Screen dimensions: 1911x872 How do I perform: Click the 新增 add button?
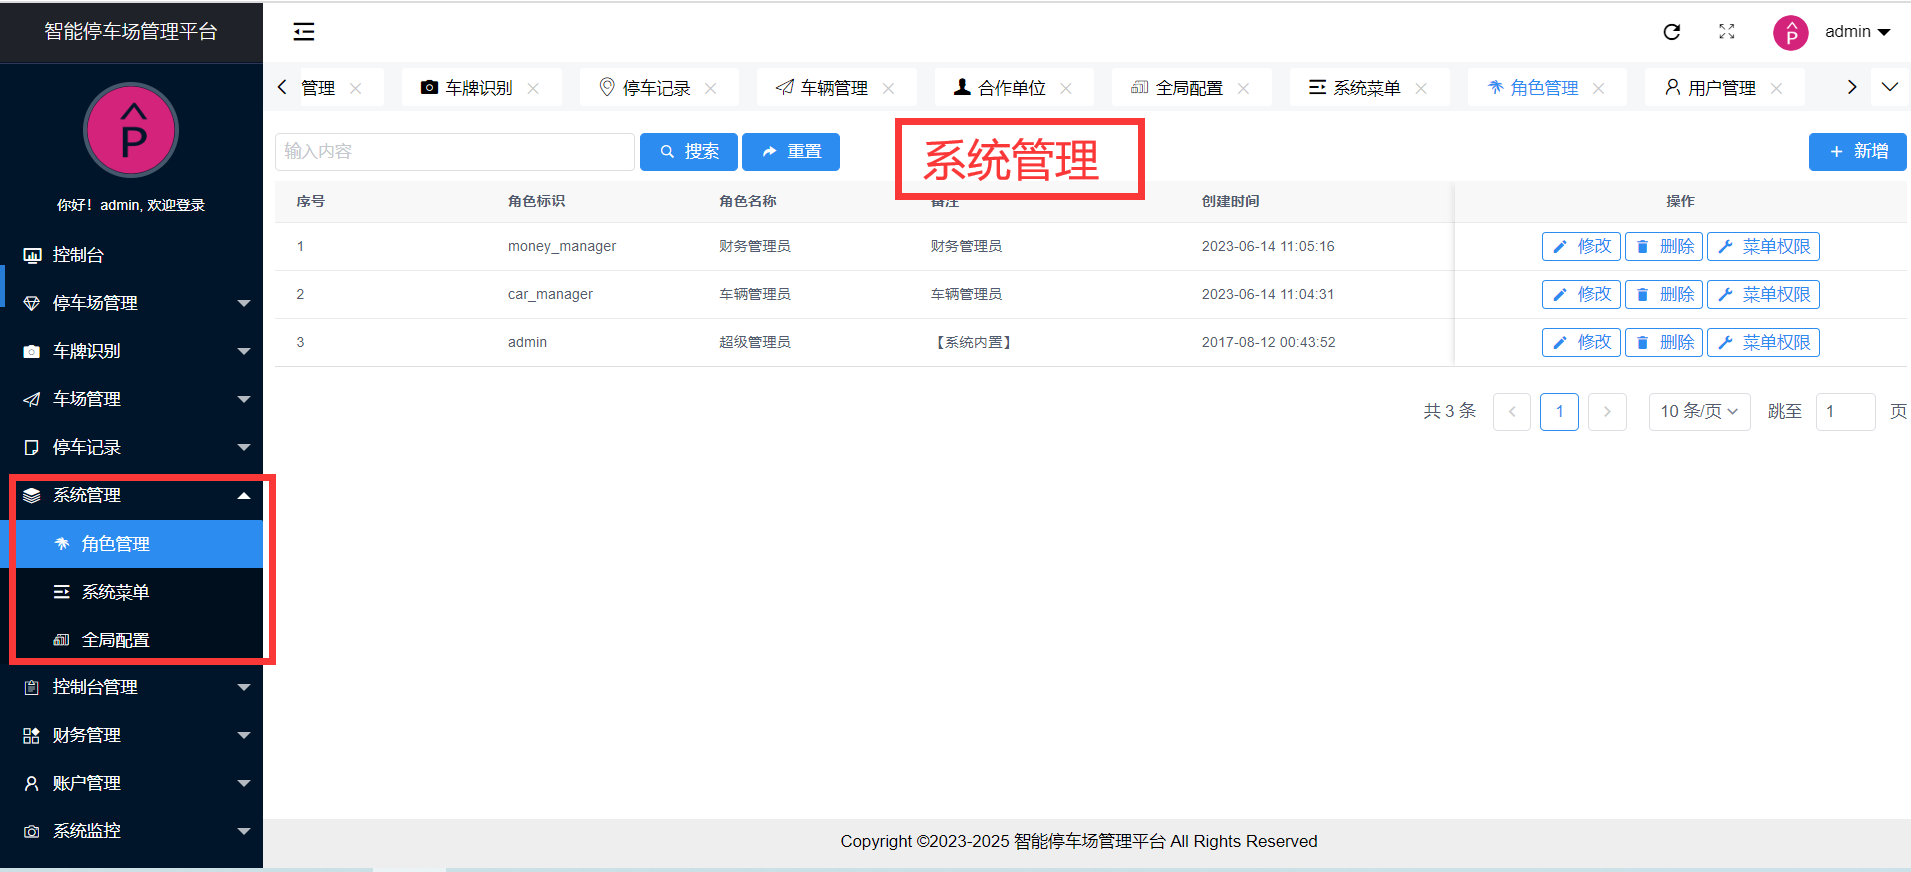(1858, 152)
